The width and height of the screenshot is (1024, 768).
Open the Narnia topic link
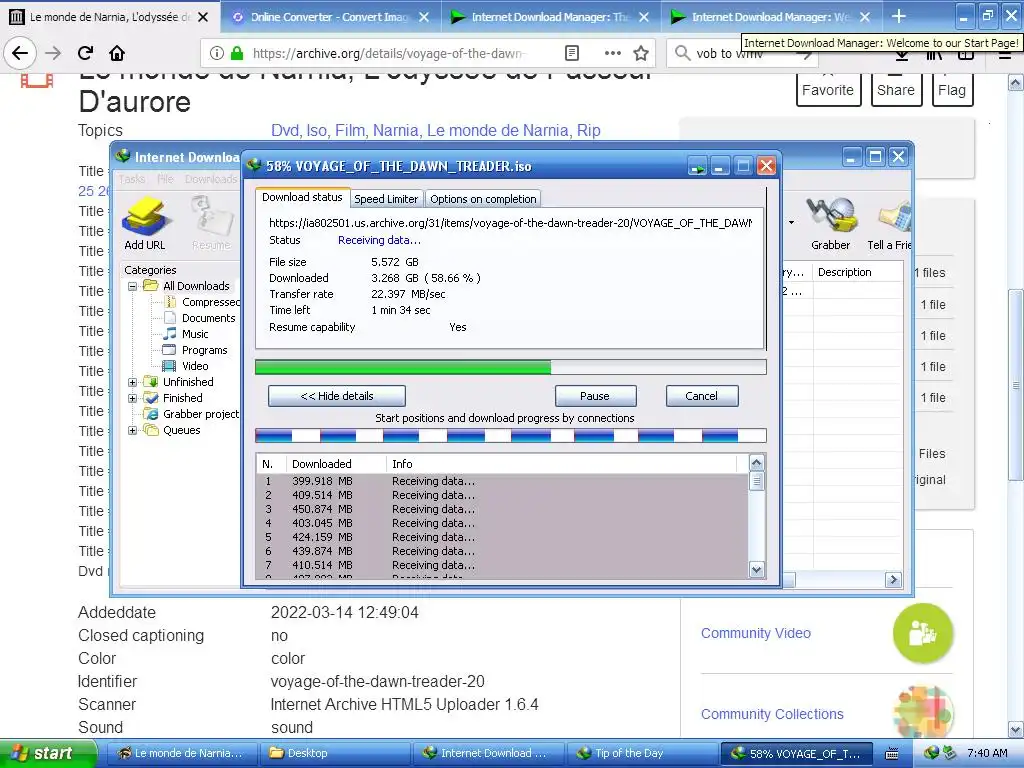click(x=396, y=131)
